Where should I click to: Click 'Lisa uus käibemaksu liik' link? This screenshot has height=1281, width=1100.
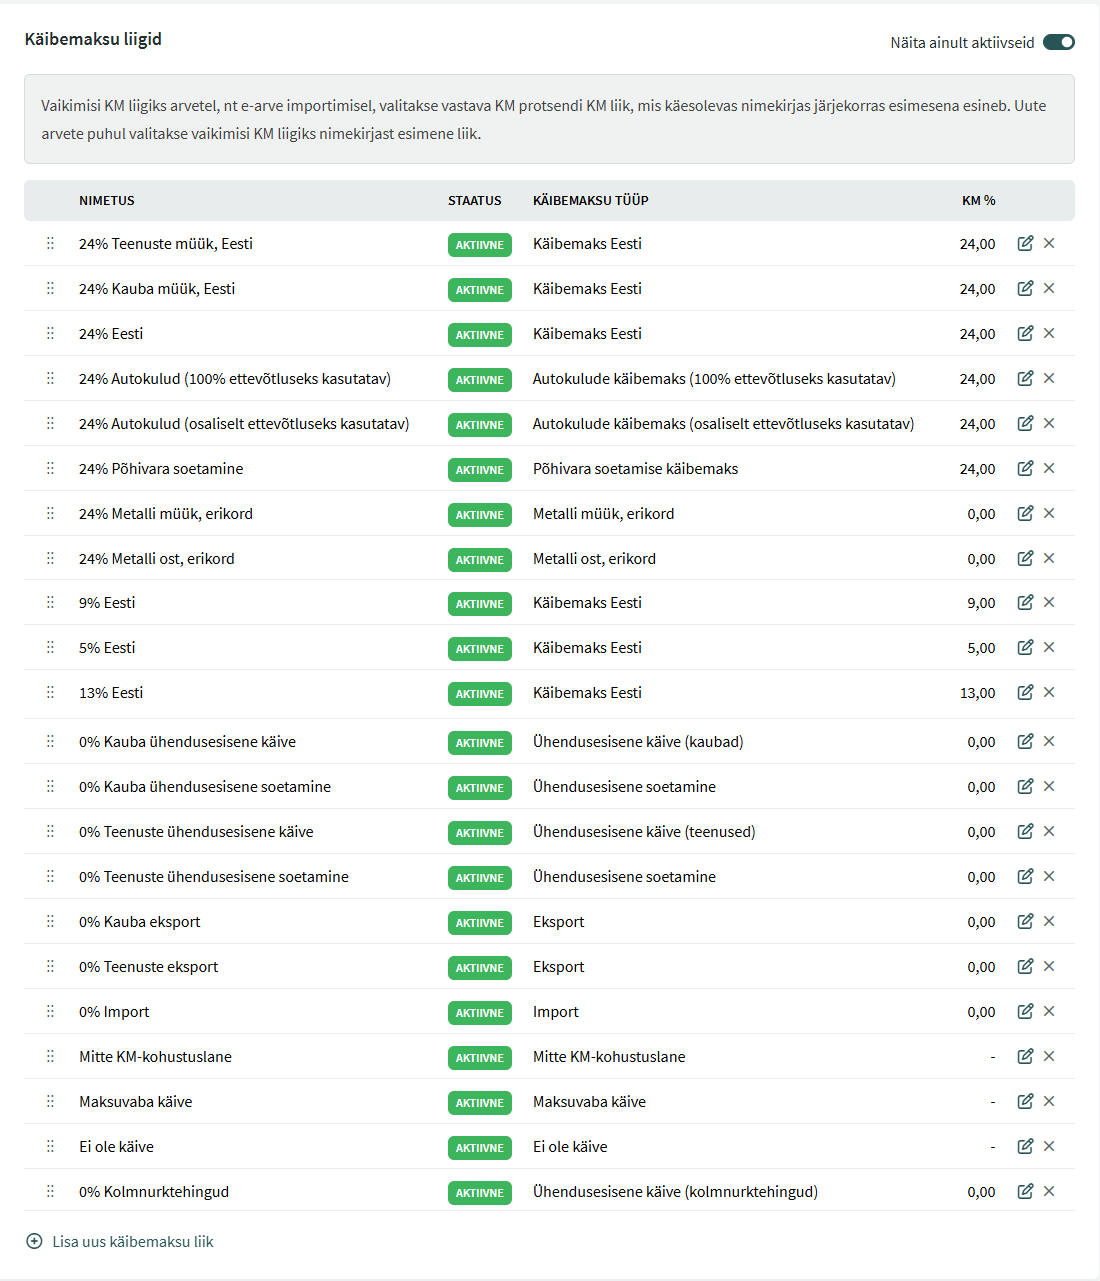[x=133, y=1242]
